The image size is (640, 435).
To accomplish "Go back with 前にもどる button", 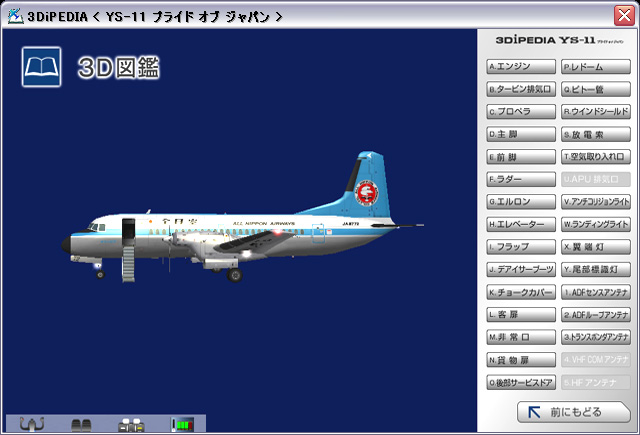I will pyautogui.click(x=574, y=412).
